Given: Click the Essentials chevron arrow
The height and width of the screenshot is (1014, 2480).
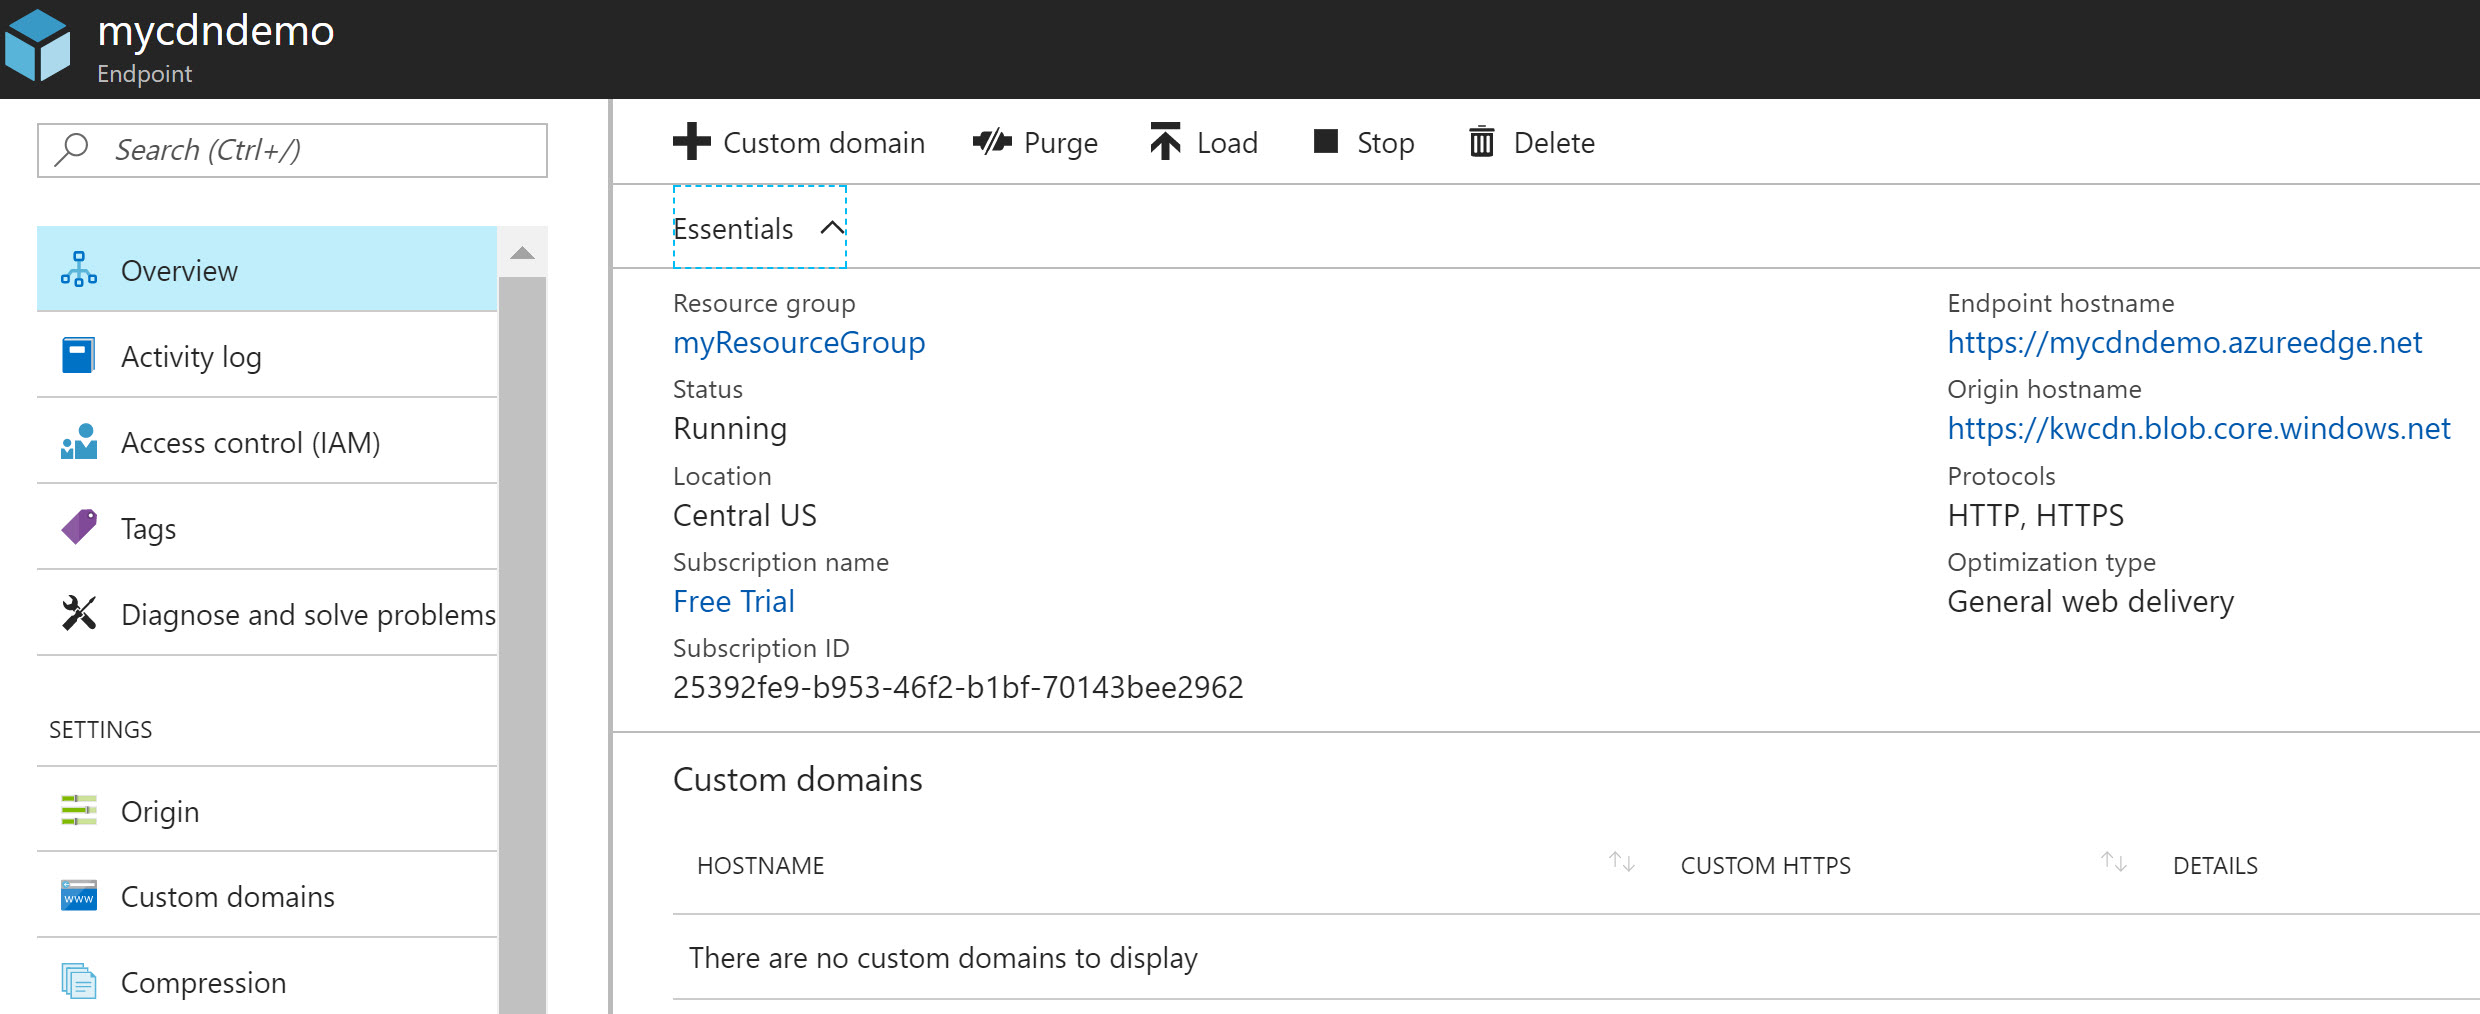Looking at the screenshot, I should pos(832,228).
